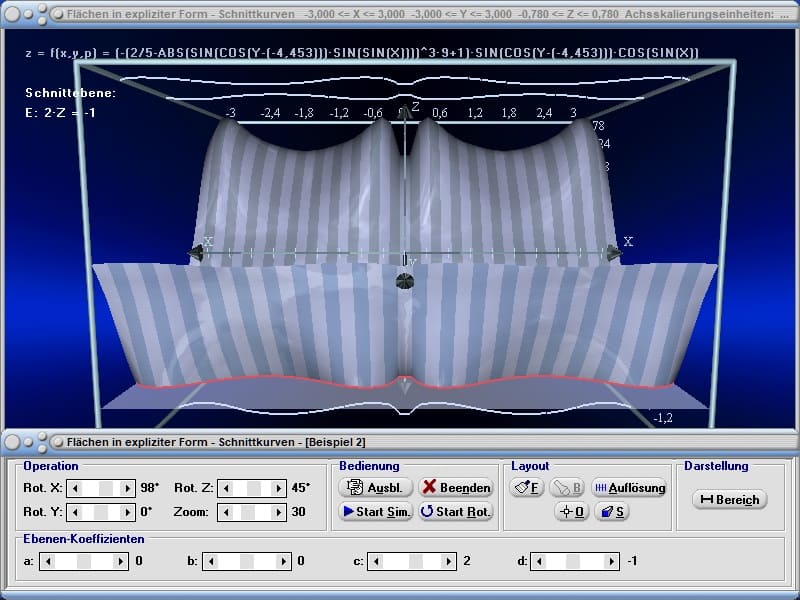Open layout option F button
This screenshot has width=800, height=600.
[527, 487]
